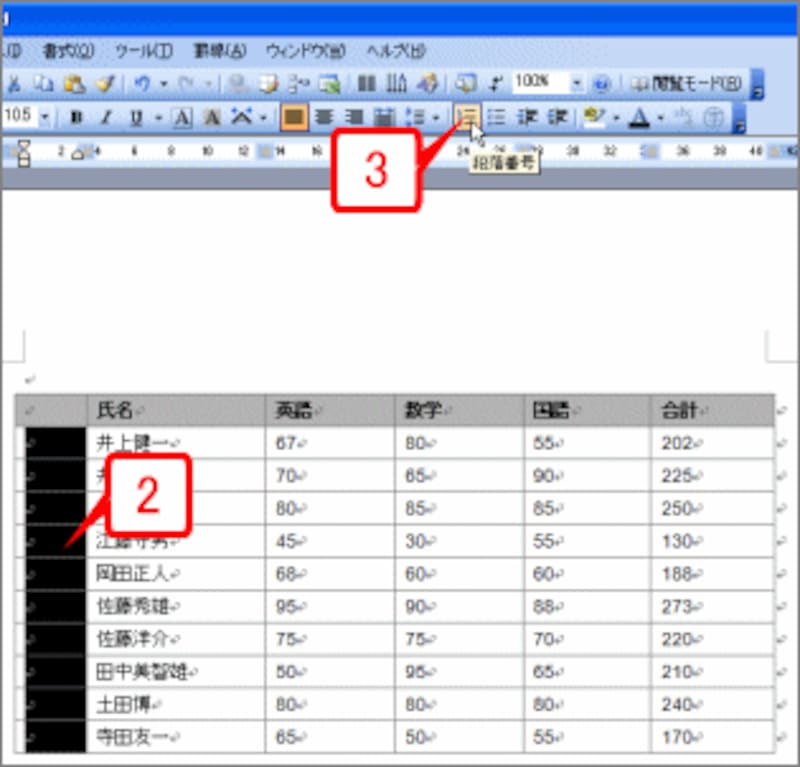Image resolution: width=800 pixels, height=767 pixels.
Task: Select the 段落番号 numbering icon
Action: pyautogui.click(x=466, y=117)
